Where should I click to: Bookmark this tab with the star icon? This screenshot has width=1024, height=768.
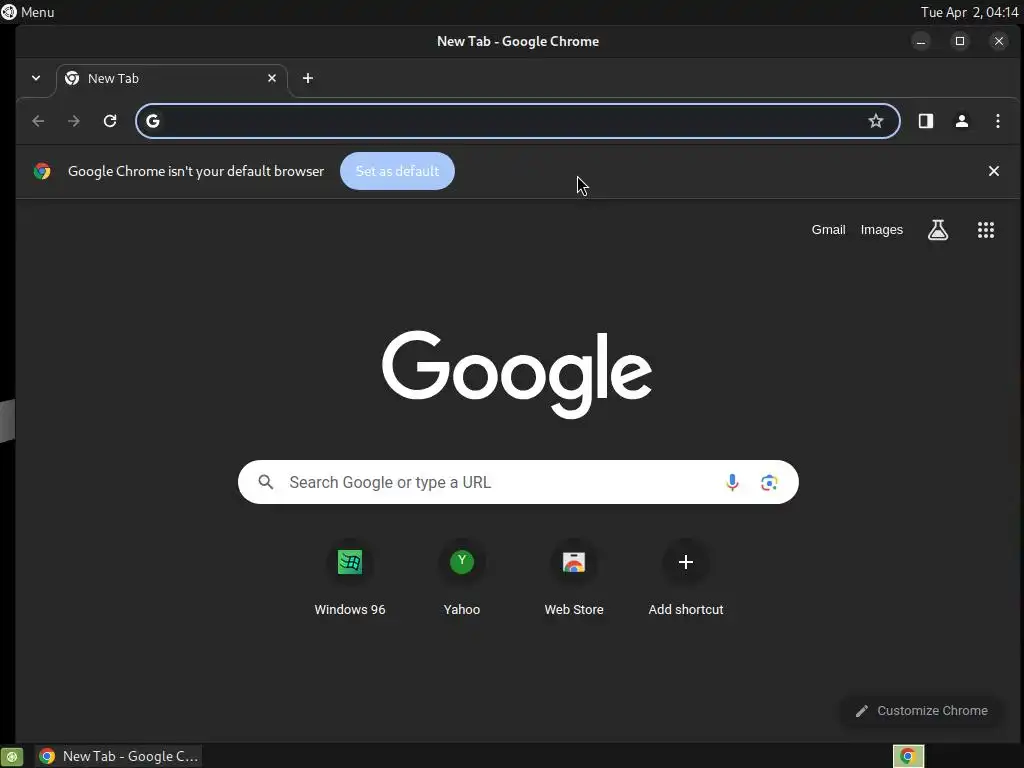pos(876,121)
